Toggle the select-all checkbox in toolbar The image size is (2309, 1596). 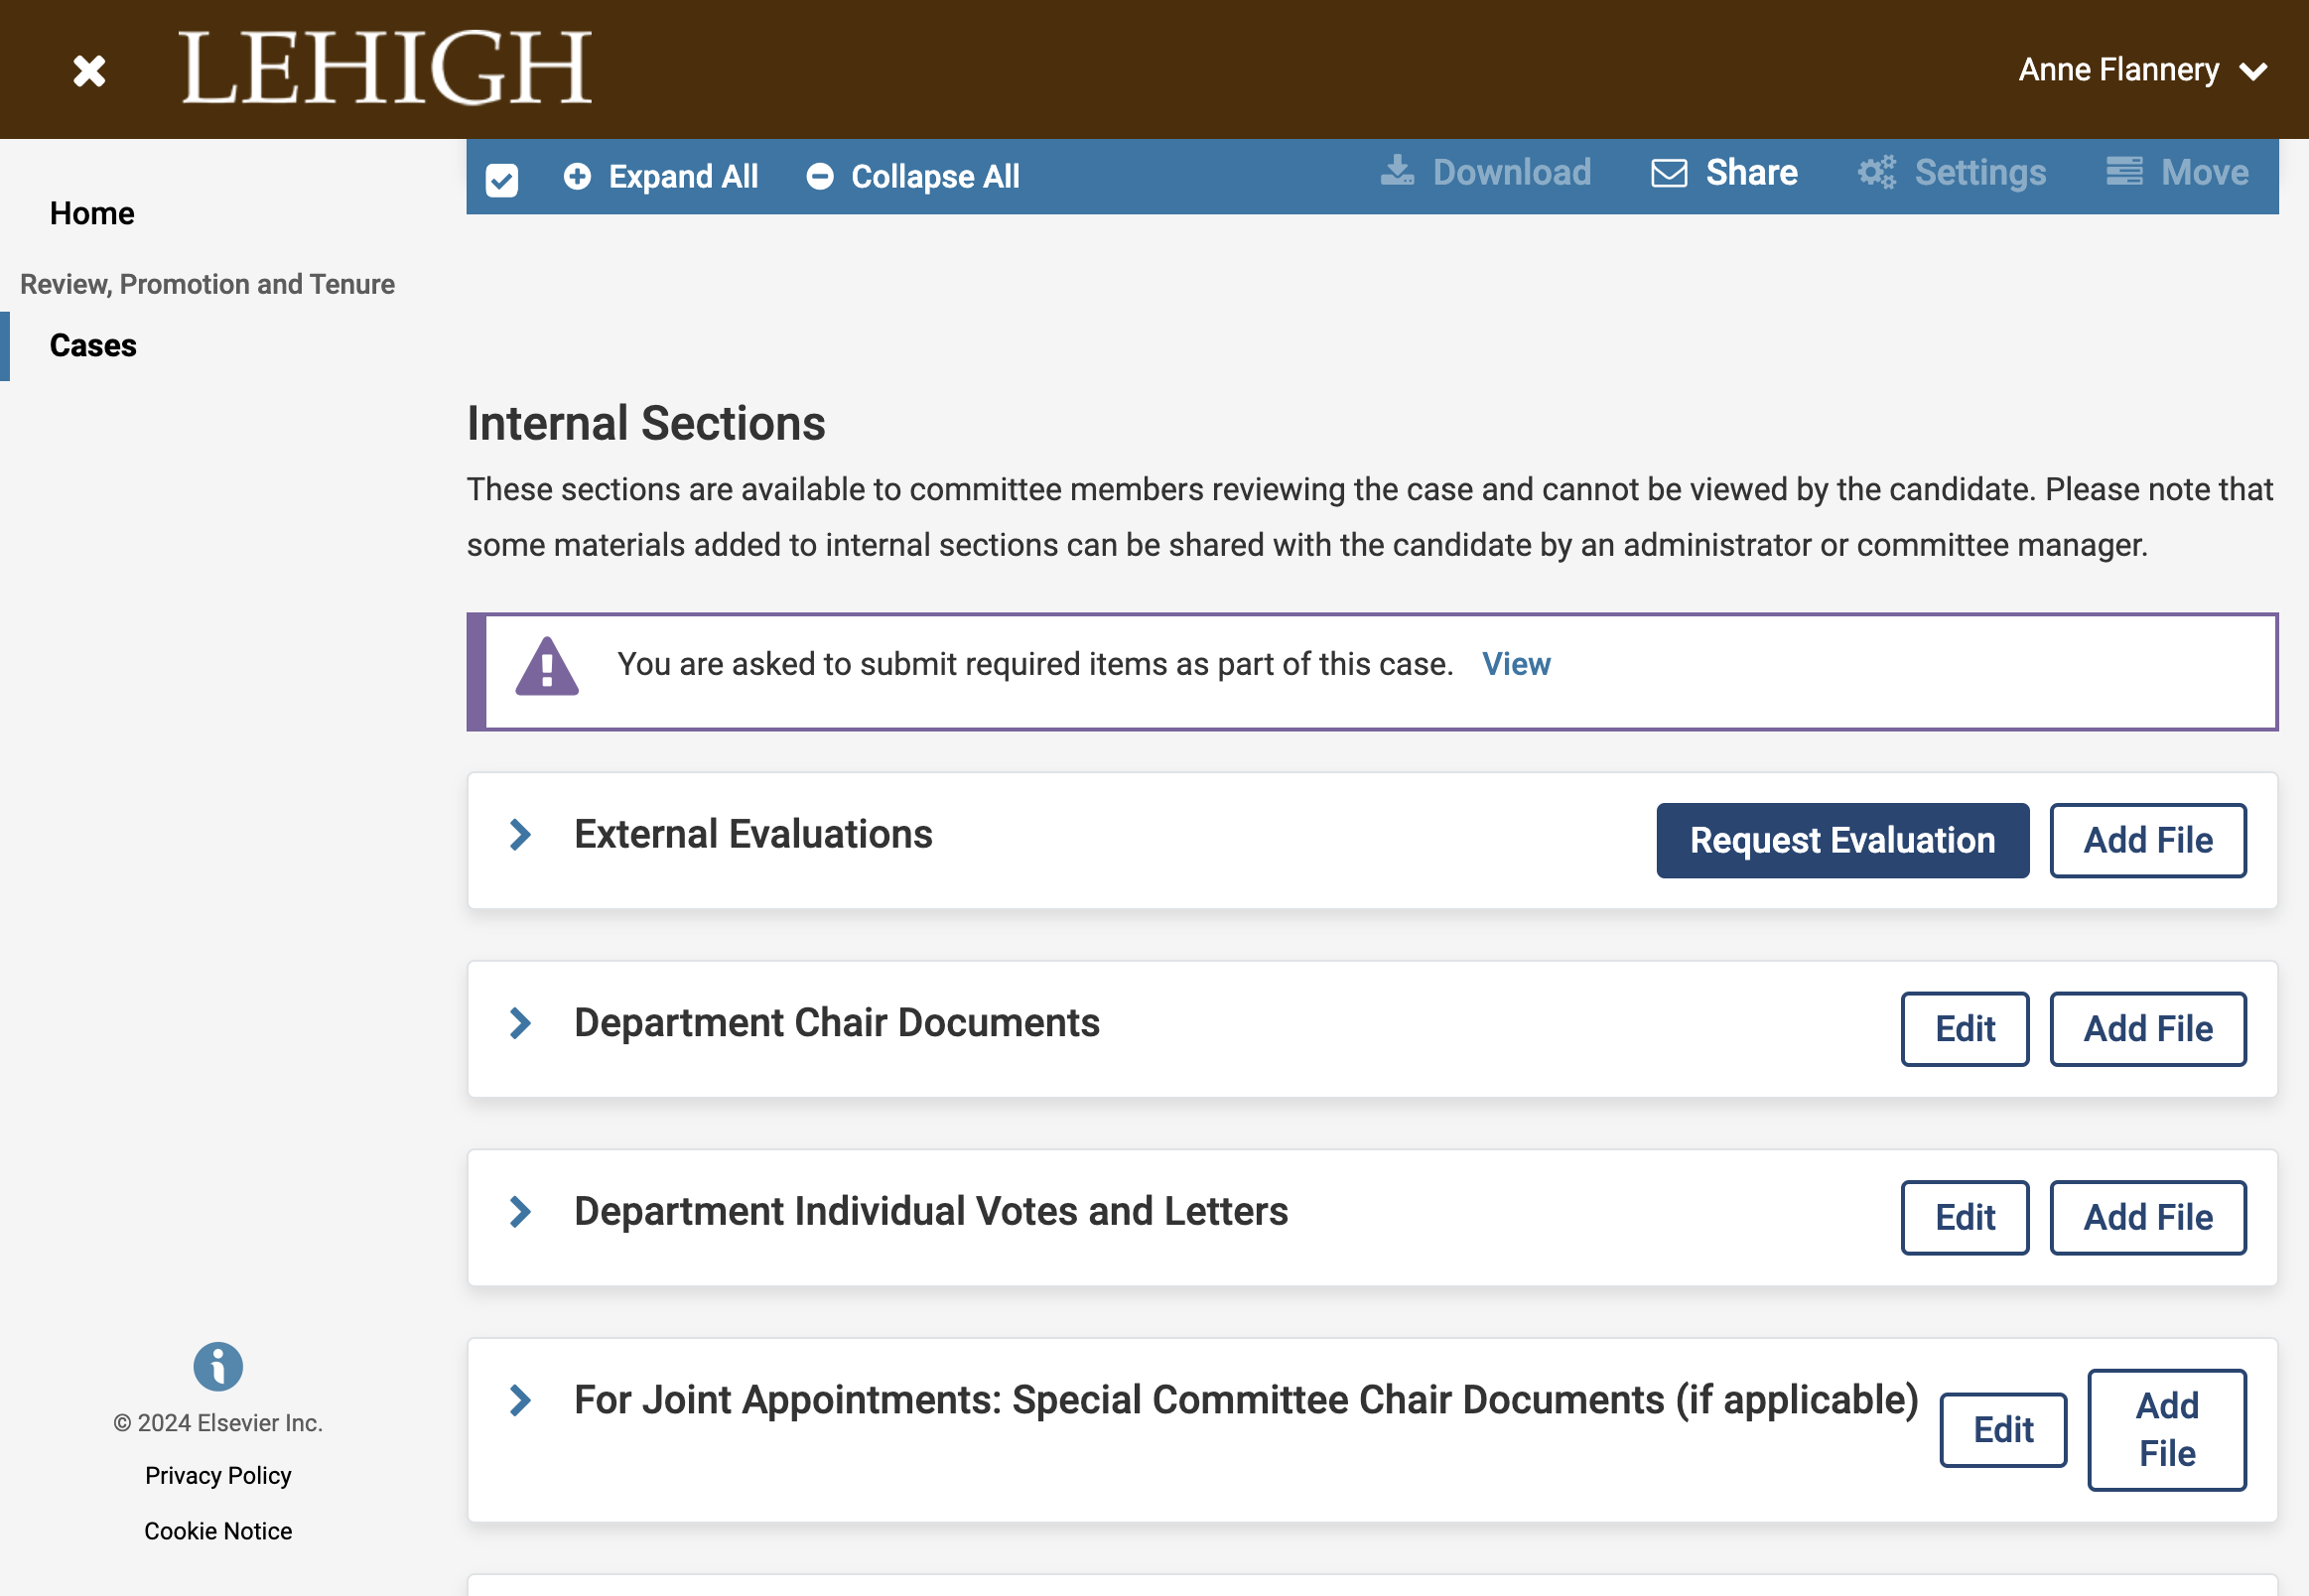(x=501, y=179)
